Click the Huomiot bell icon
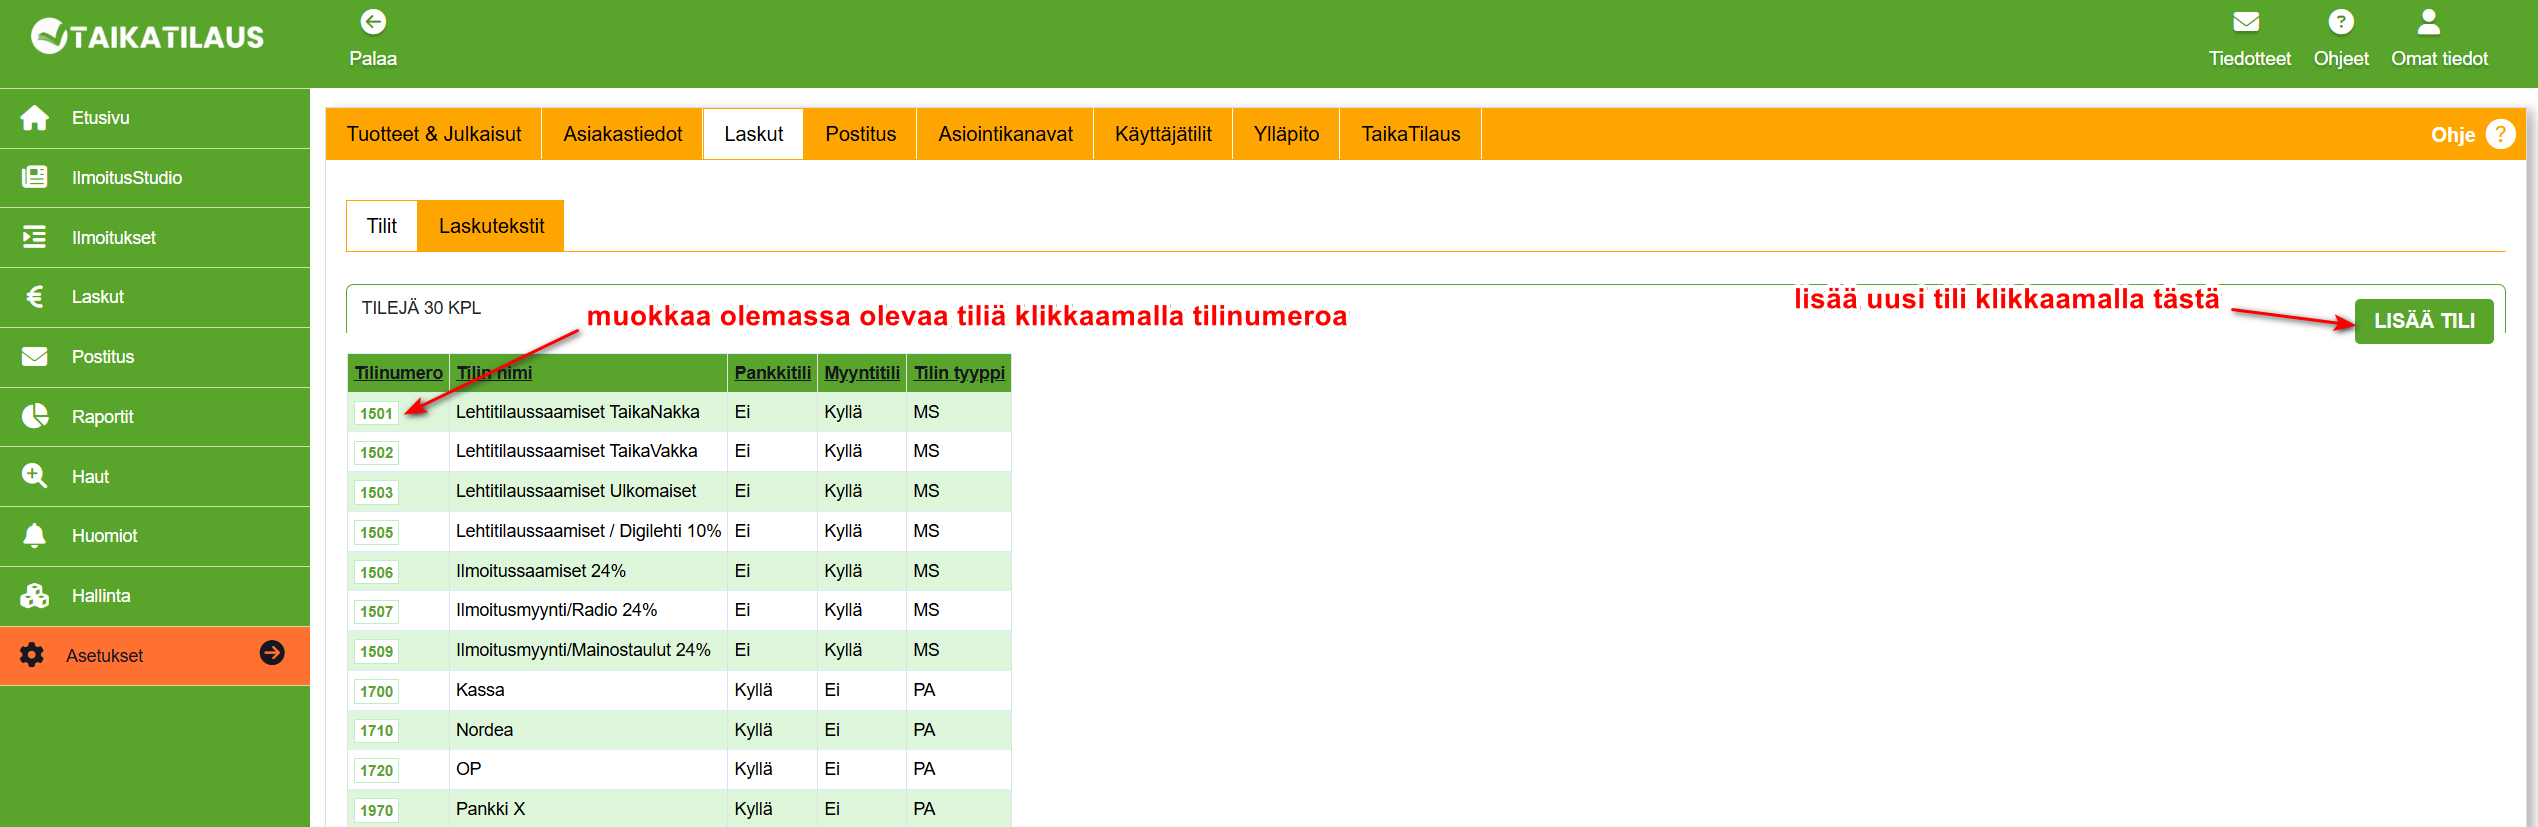 [35, 536]
